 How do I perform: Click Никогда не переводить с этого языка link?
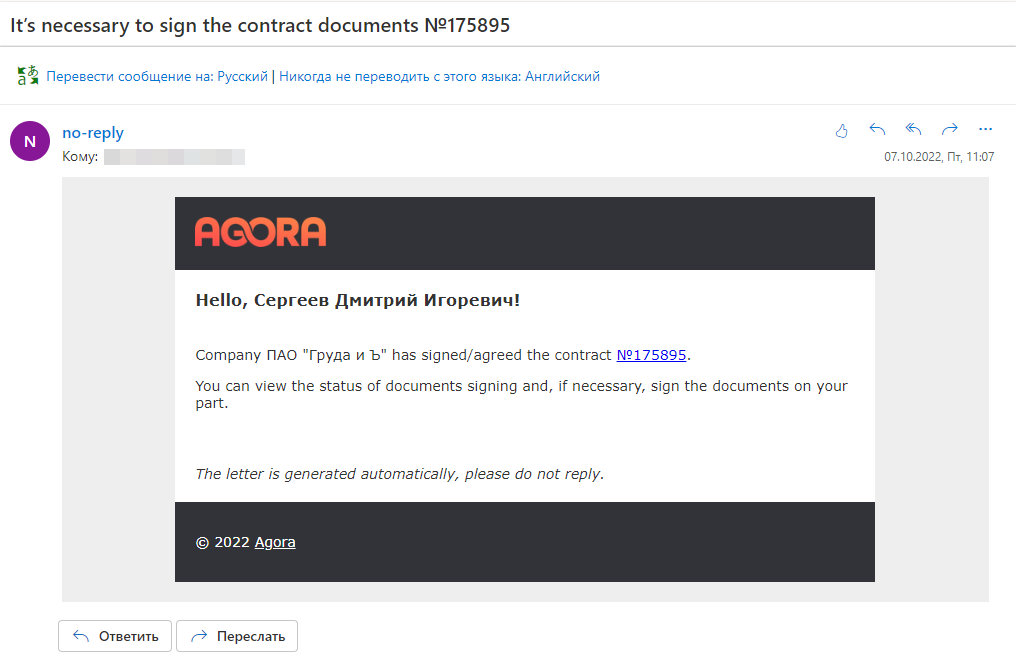(439, 76)
